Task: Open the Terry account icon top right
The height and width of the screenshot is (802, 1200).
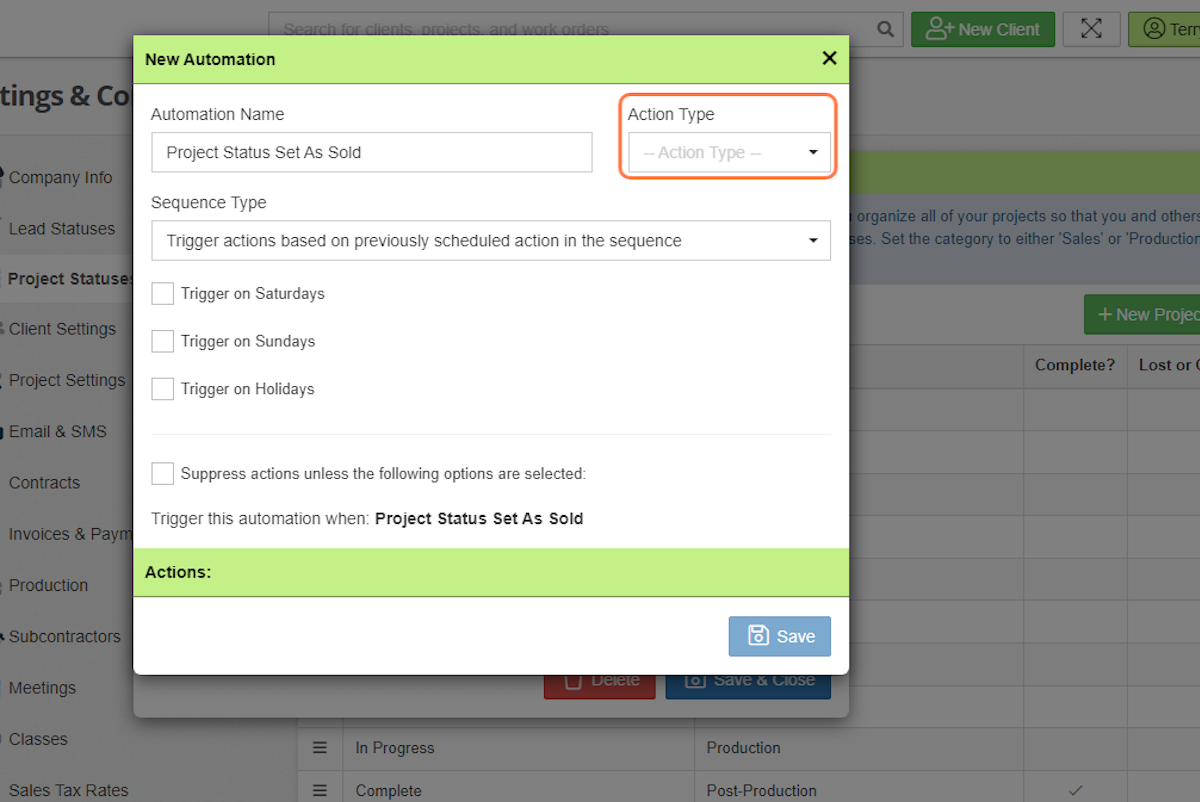Action: click(1156, 29)
